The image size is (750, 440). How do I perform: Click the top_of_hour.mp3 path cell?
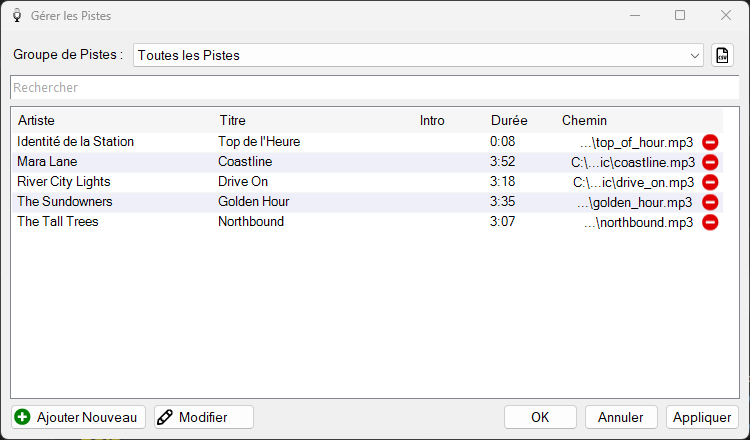pos(636,143)
